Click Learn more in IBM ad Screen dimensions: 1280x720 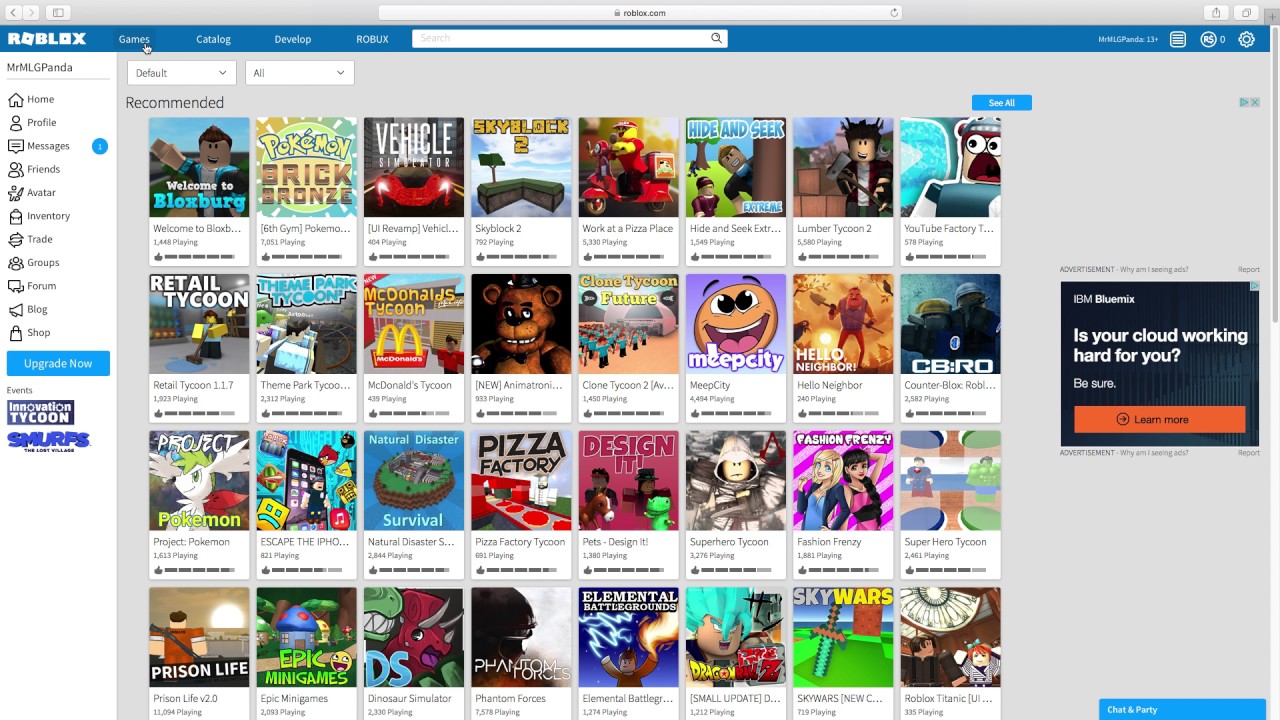pos(1160,420)
